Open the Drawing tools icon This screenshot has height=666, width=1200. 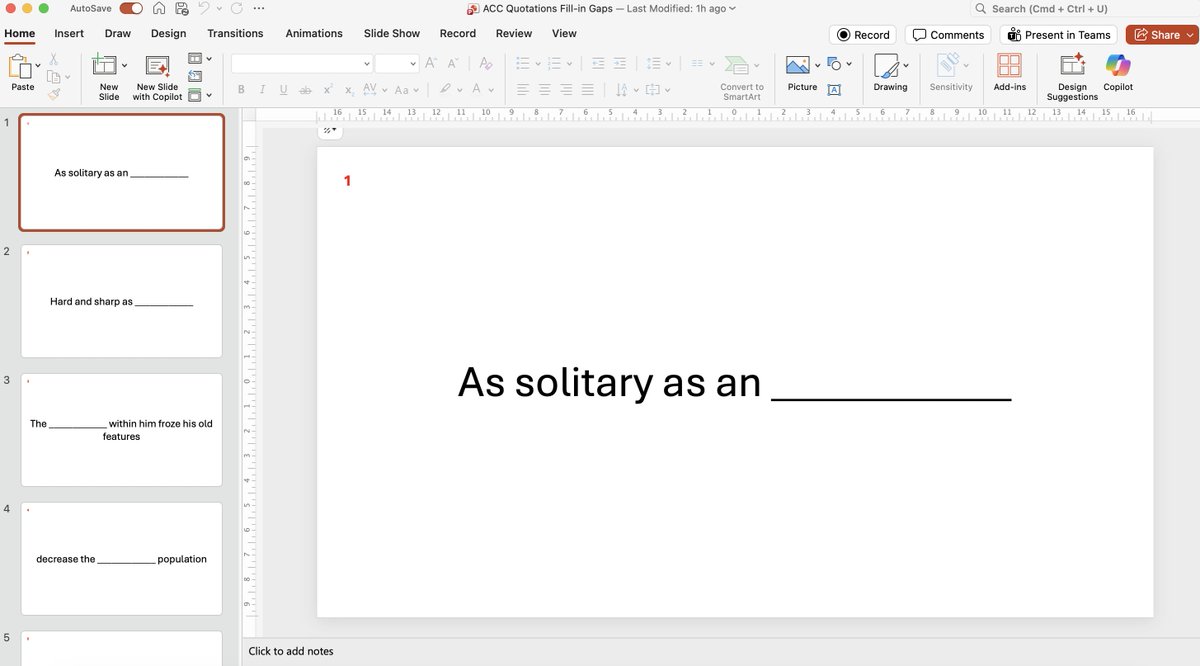(x=886, y=65)
